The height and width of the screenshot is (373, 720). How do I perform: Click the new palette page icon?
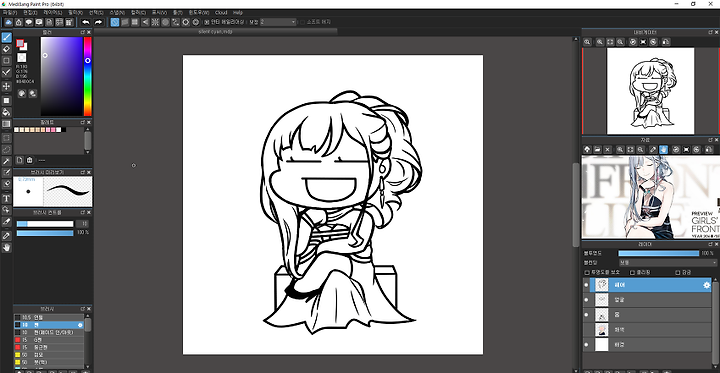click(20, 160)
